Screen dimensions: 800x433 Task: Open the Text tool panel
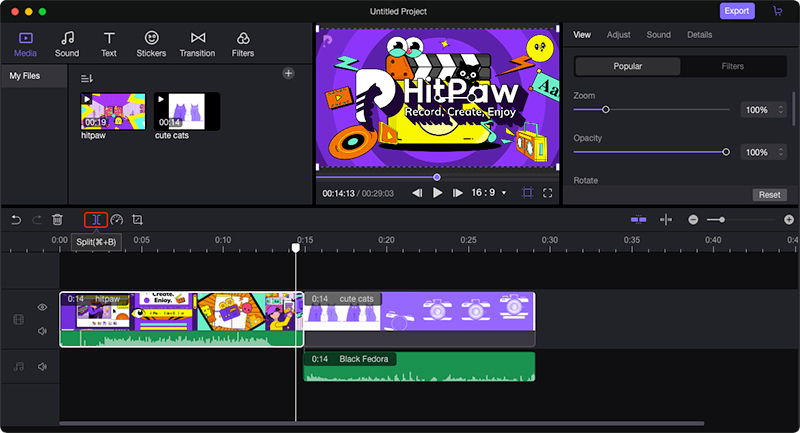[x=109, y=44]
